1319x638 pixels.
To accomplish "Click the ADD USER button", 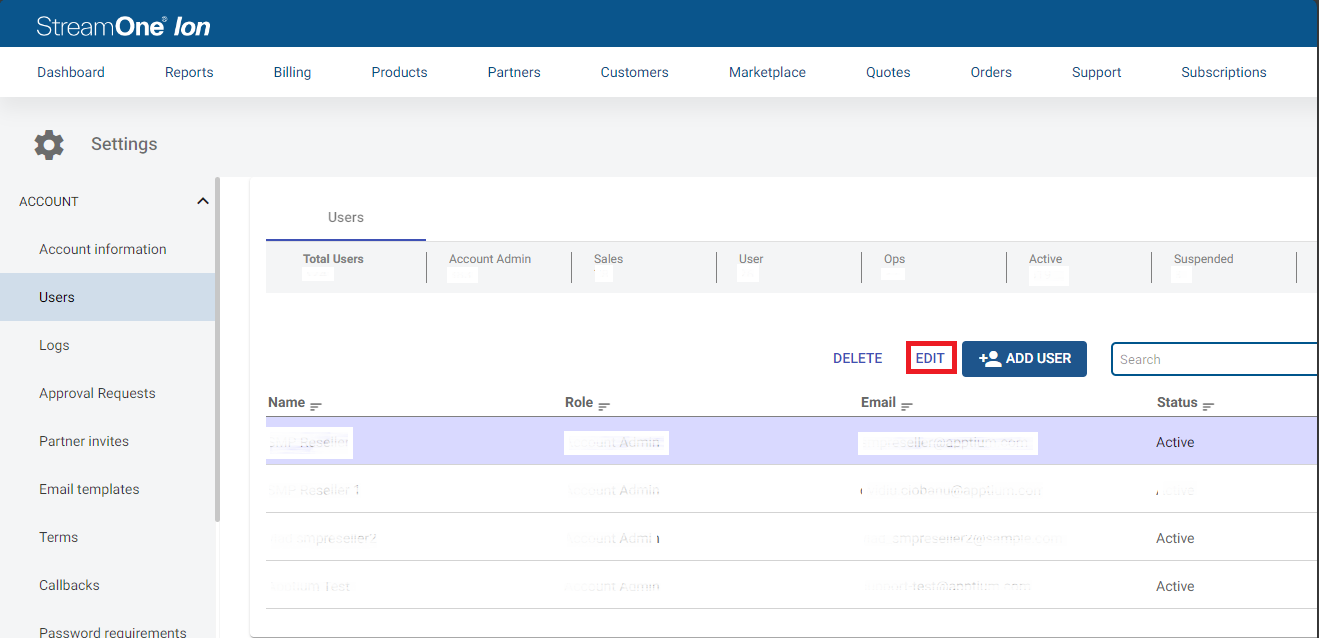I will [1024, 358].
